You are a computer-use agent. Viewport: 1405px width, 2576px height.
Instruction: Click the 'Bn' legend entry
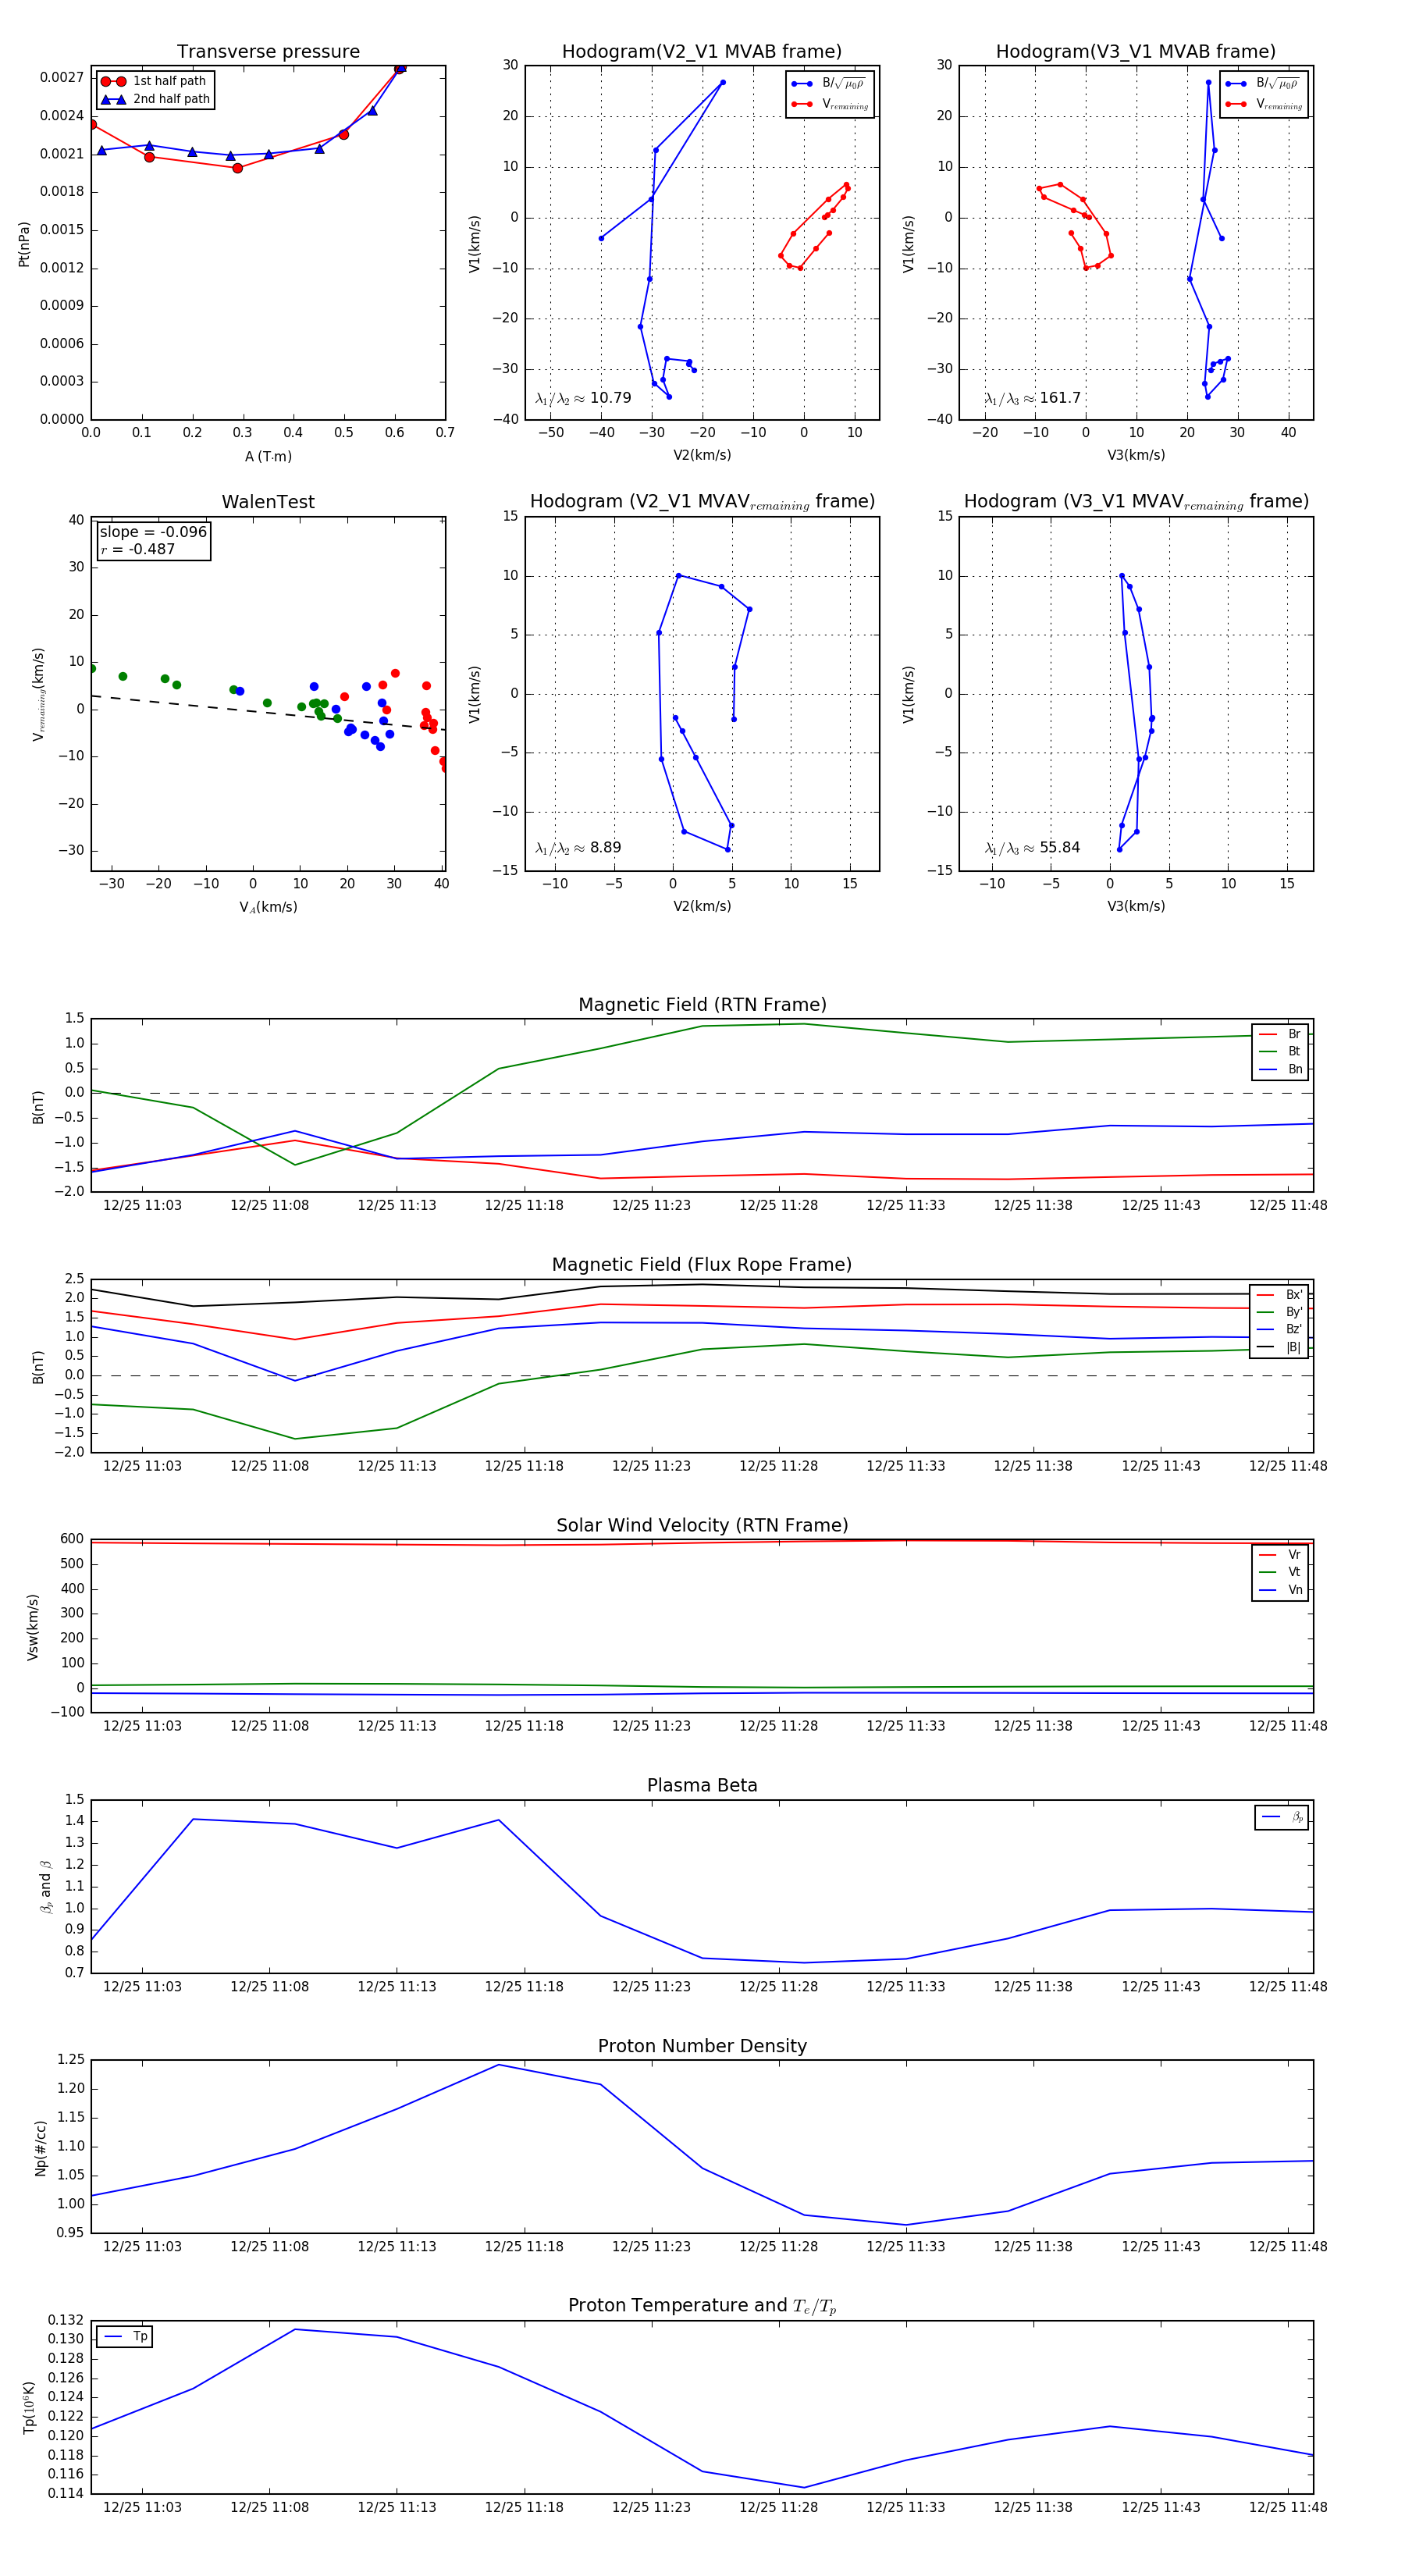tap(1280, 1069)
